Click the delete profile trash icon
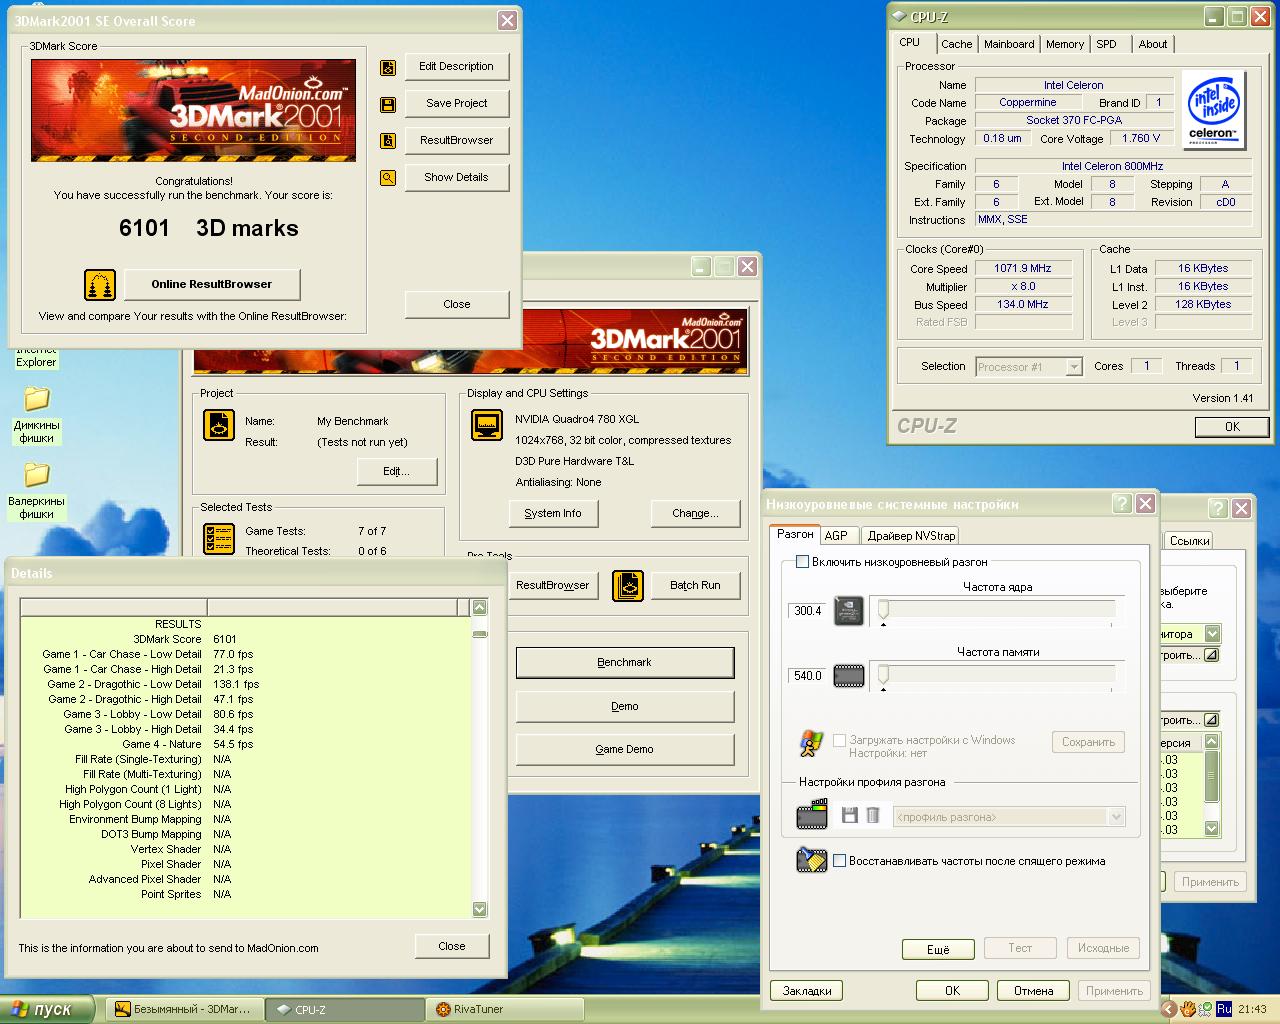This screenshot has width=1280, height=1024. (x=872, y=816)
